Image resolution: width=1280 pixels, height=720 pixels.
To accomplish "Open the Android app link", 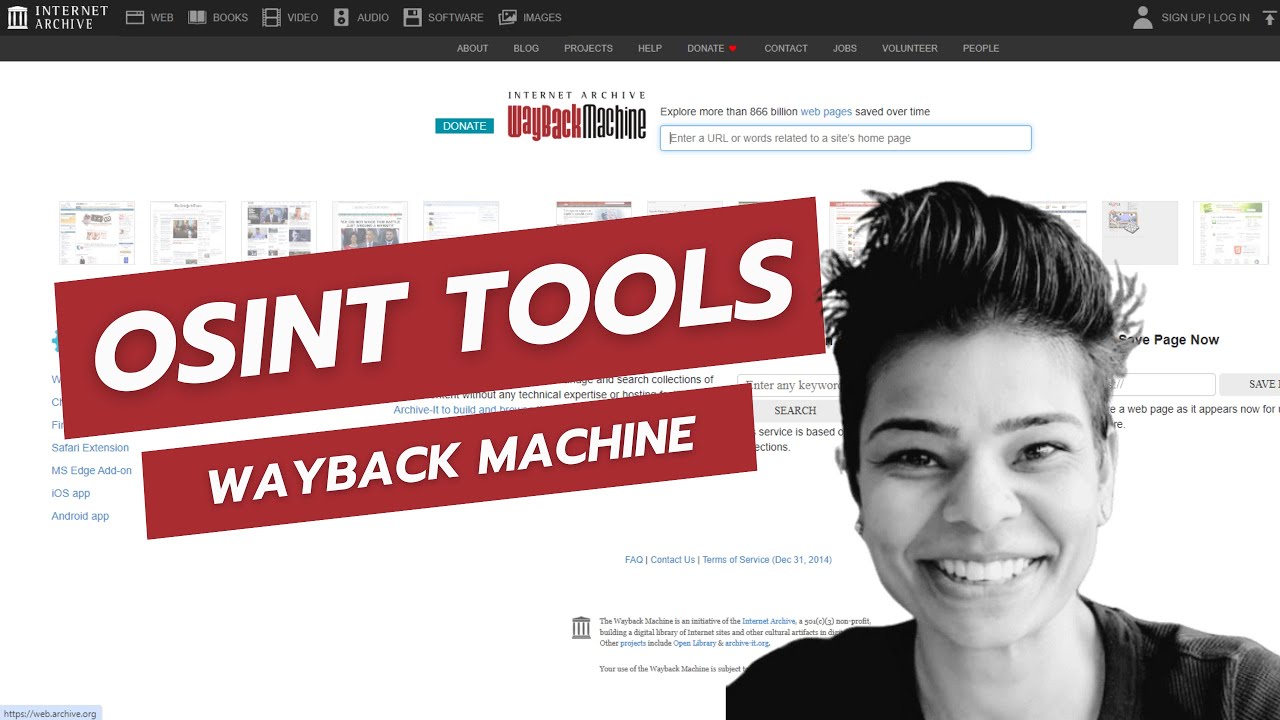I will (x=80, y=516).
